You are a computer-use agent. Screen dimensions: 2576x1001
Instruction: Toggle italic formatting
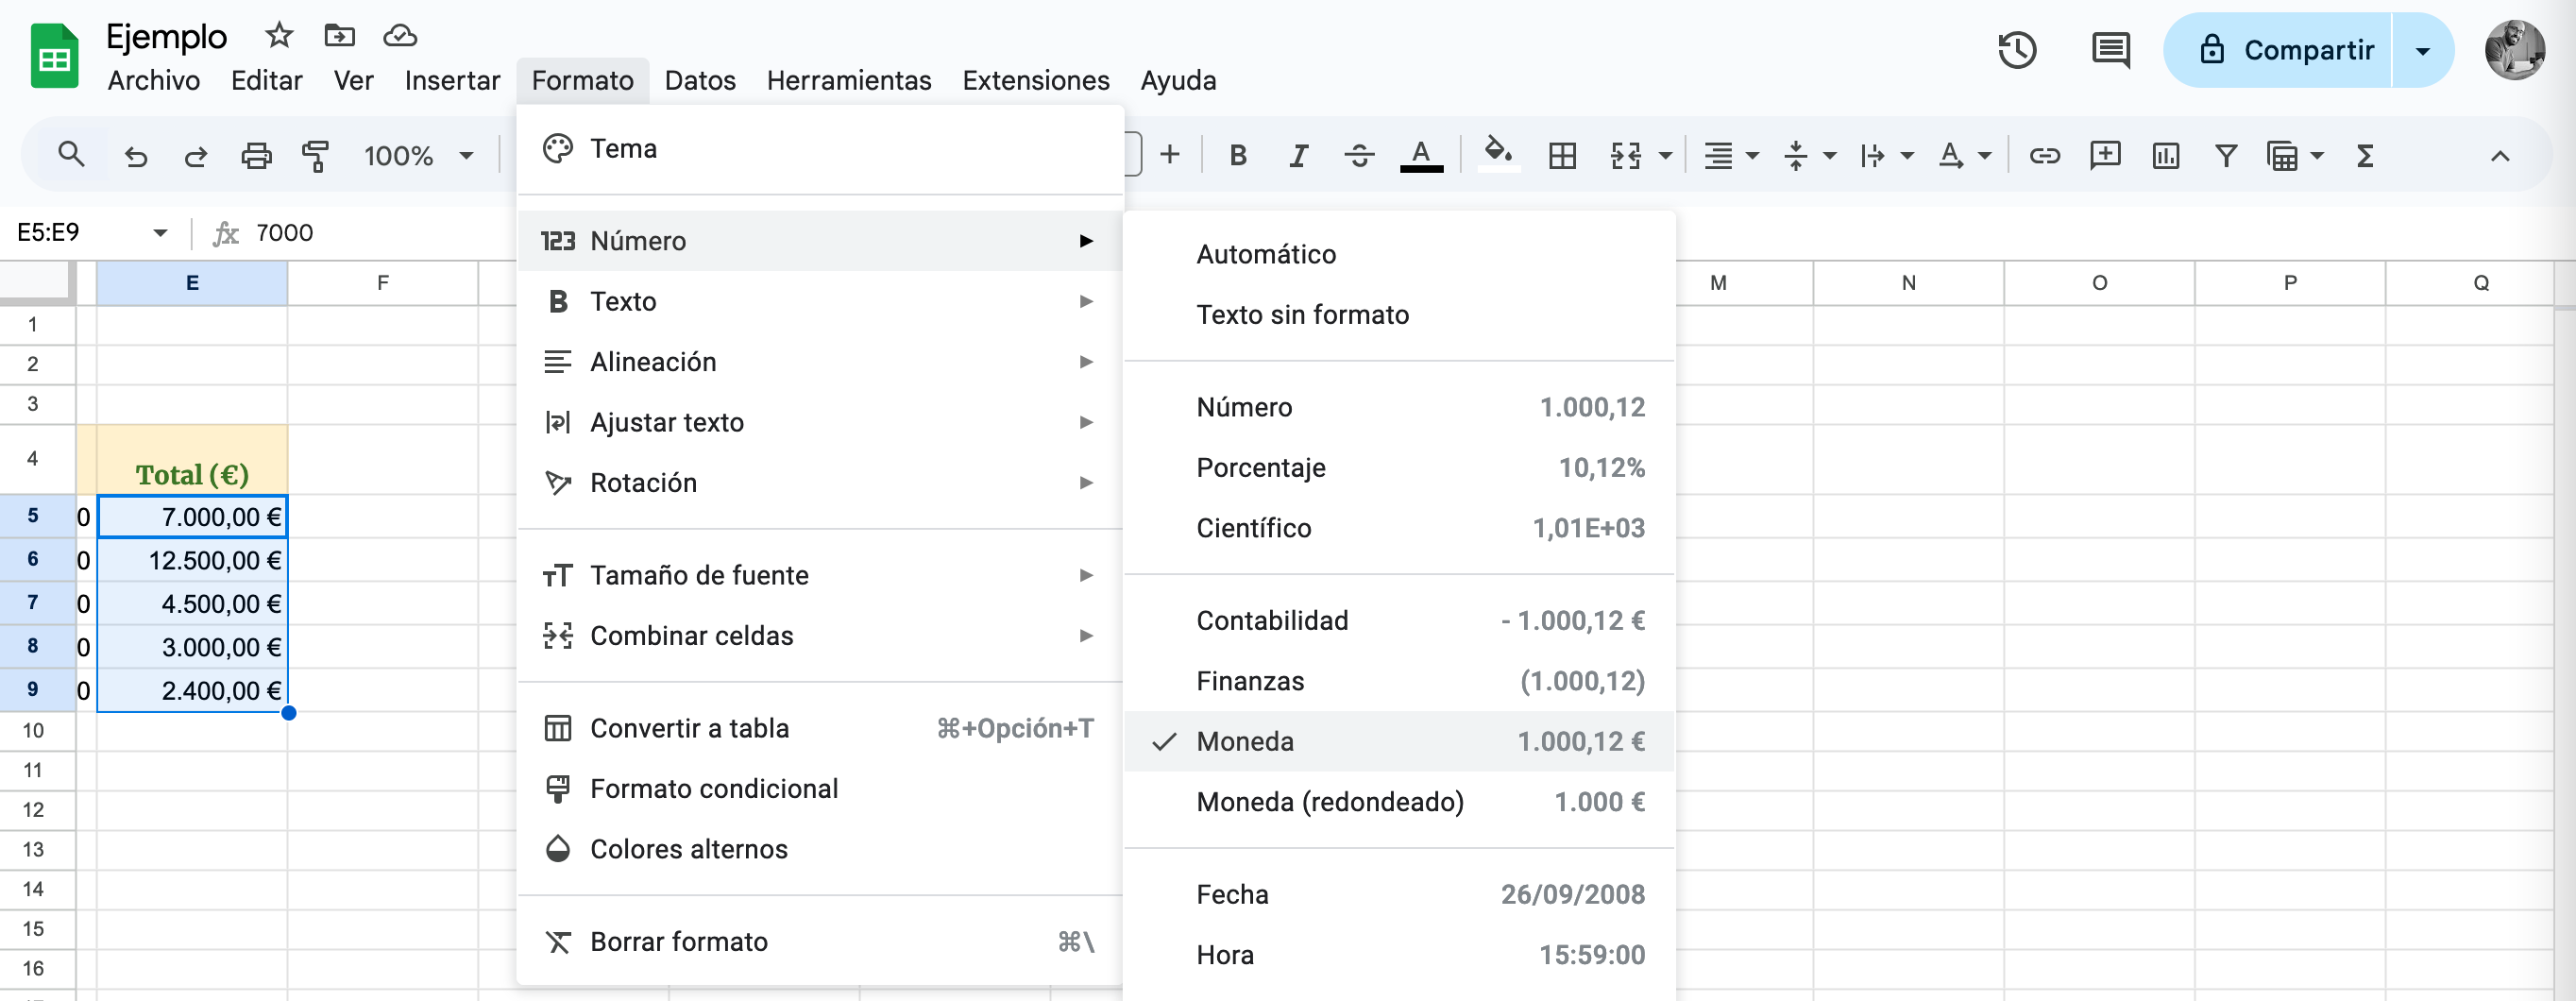pyautogui.click(x=1298, y=155)
